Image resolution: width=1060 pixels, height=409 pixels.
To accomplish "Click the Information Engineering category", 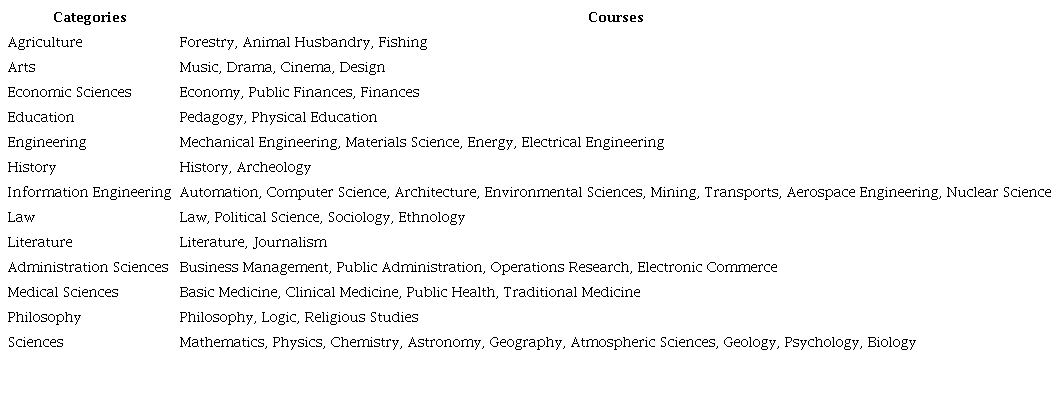I will 89,193.
